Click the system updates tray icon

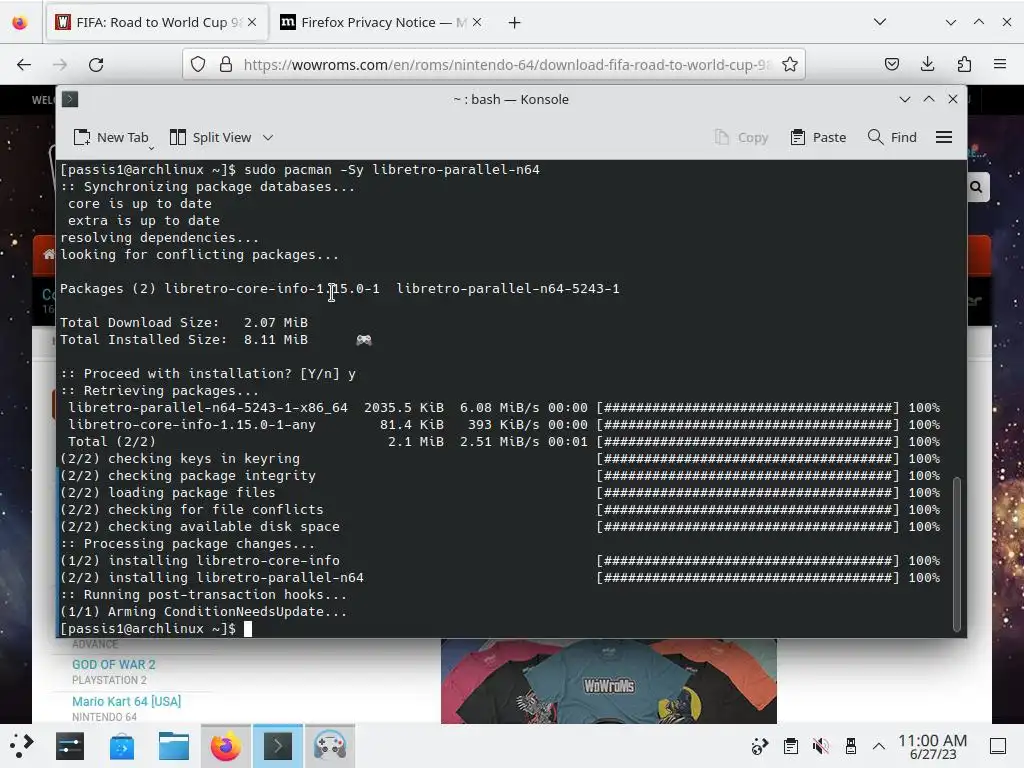click(760, 746)
